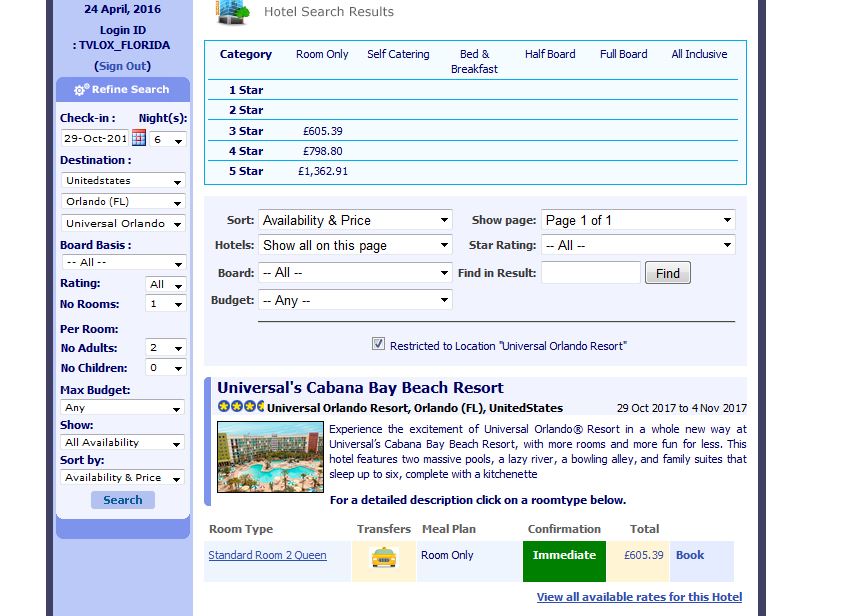Open the main Sort dropdown
The image size is (848, 616).
pyautogui.click(x=355, y=220)
